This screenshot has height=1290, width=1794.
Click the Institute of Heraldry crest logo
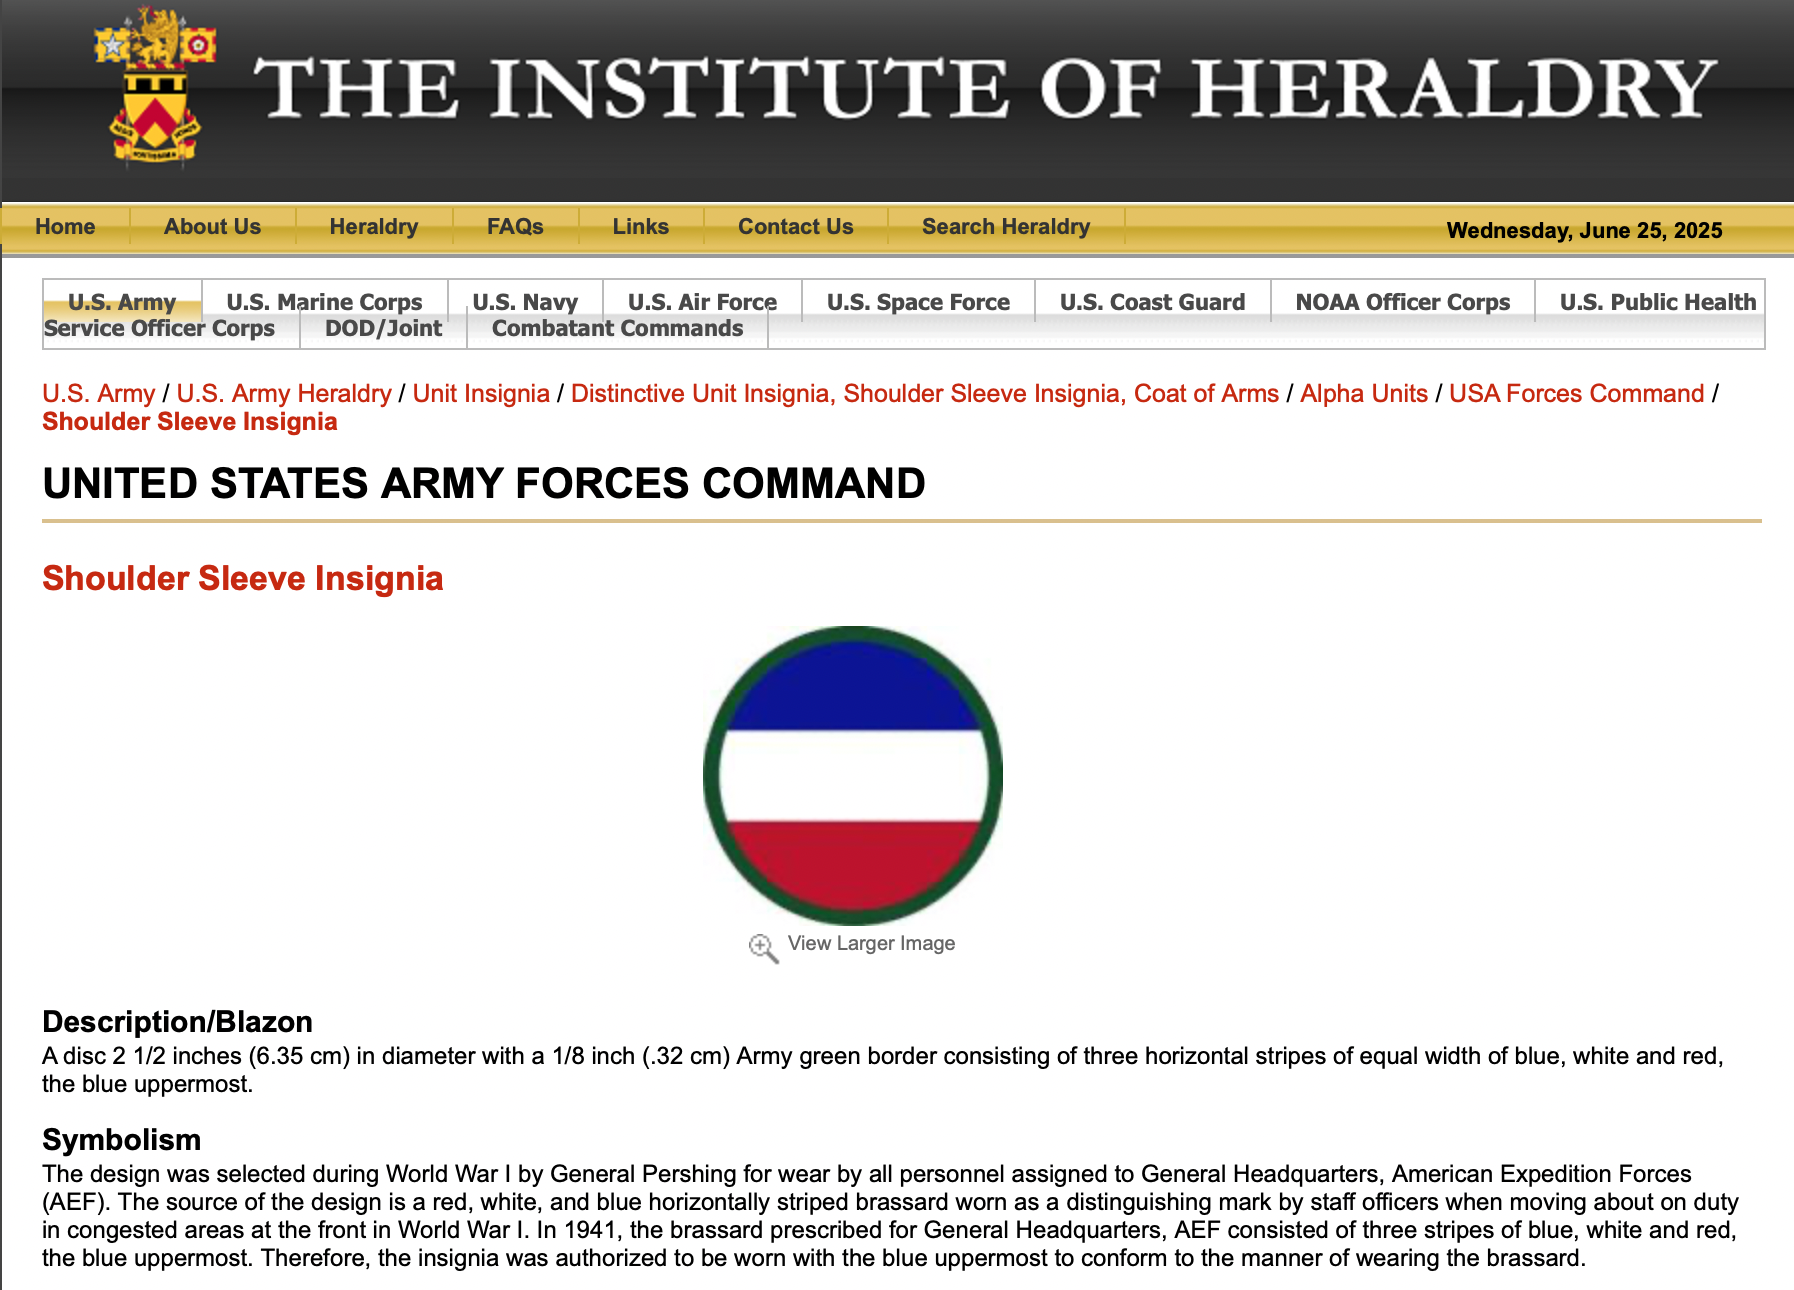(155, 86)
